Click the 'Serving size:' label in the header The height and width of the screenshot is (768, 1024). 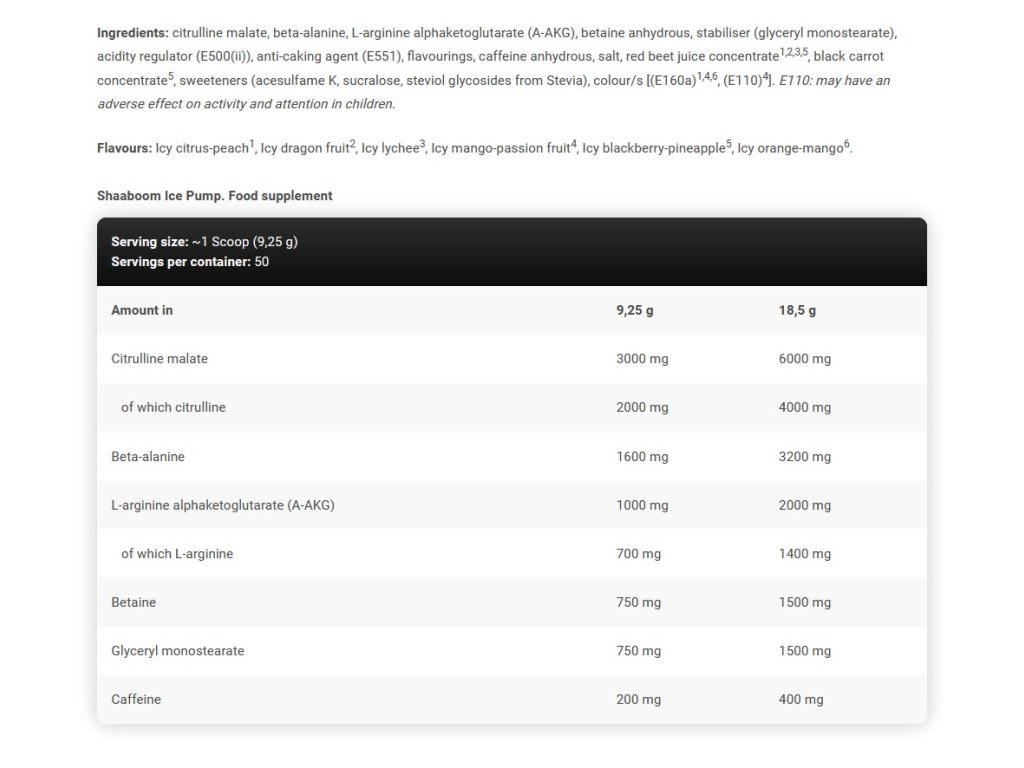click(149, 242)
